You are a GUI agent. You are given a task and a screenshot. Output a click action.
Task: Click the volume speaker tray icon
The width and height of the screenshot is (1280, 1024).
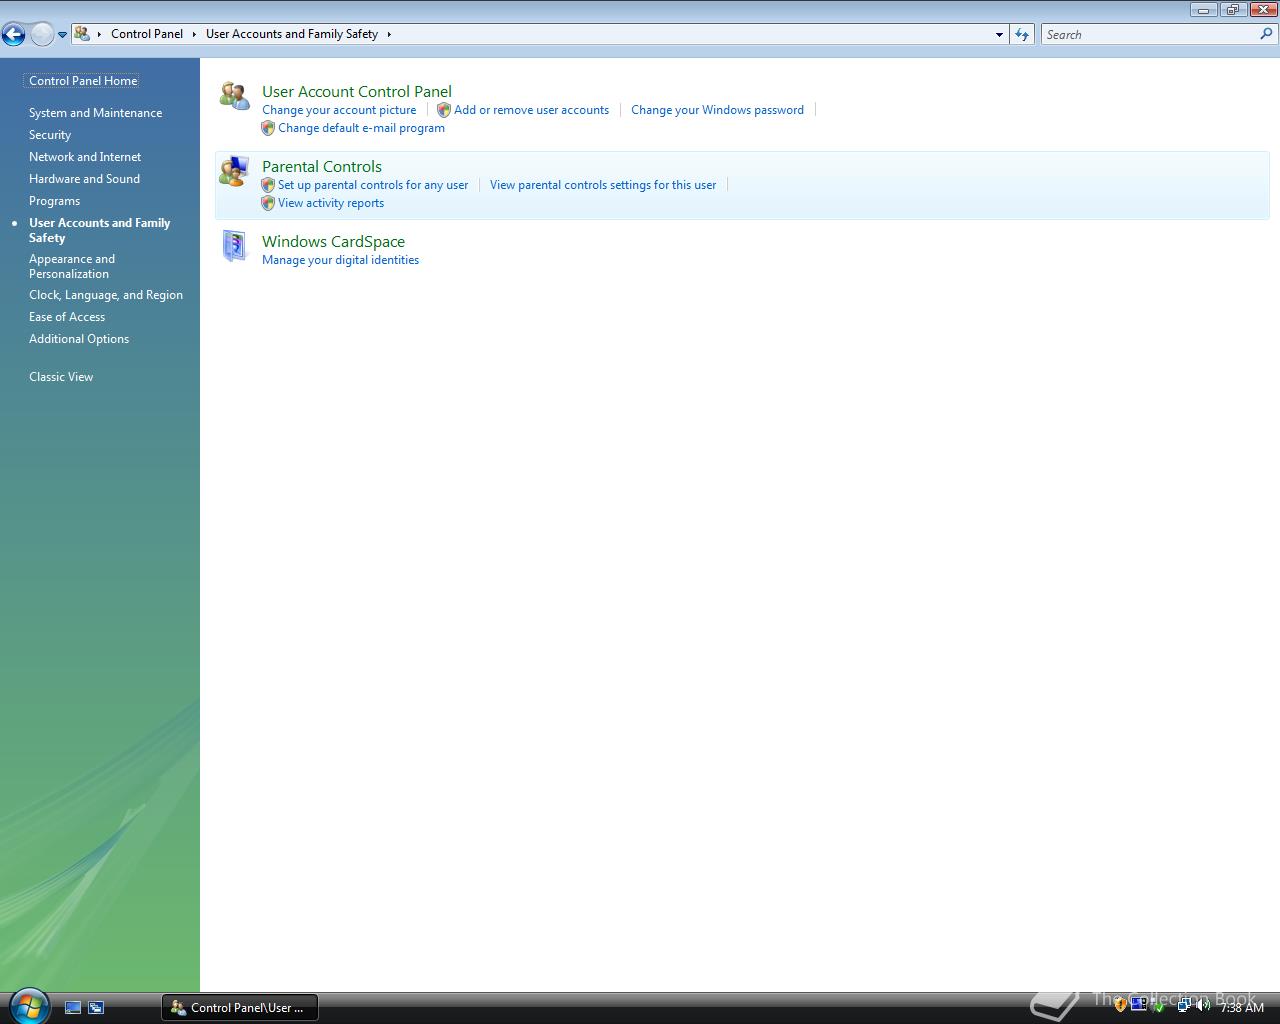[1202, 1006]
